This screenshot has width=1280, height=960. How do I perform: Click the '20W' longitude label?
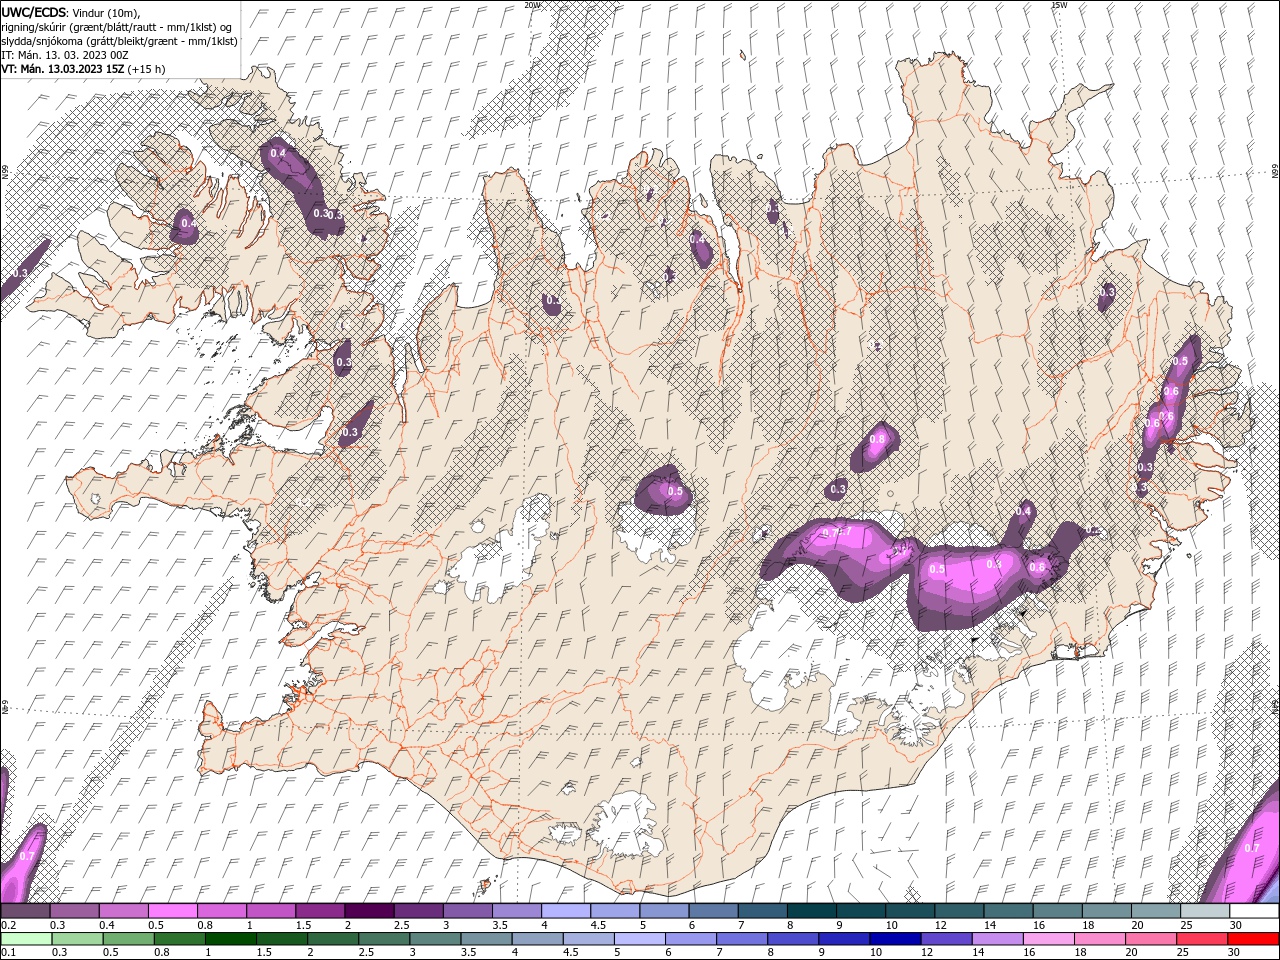tap(532, 5)
